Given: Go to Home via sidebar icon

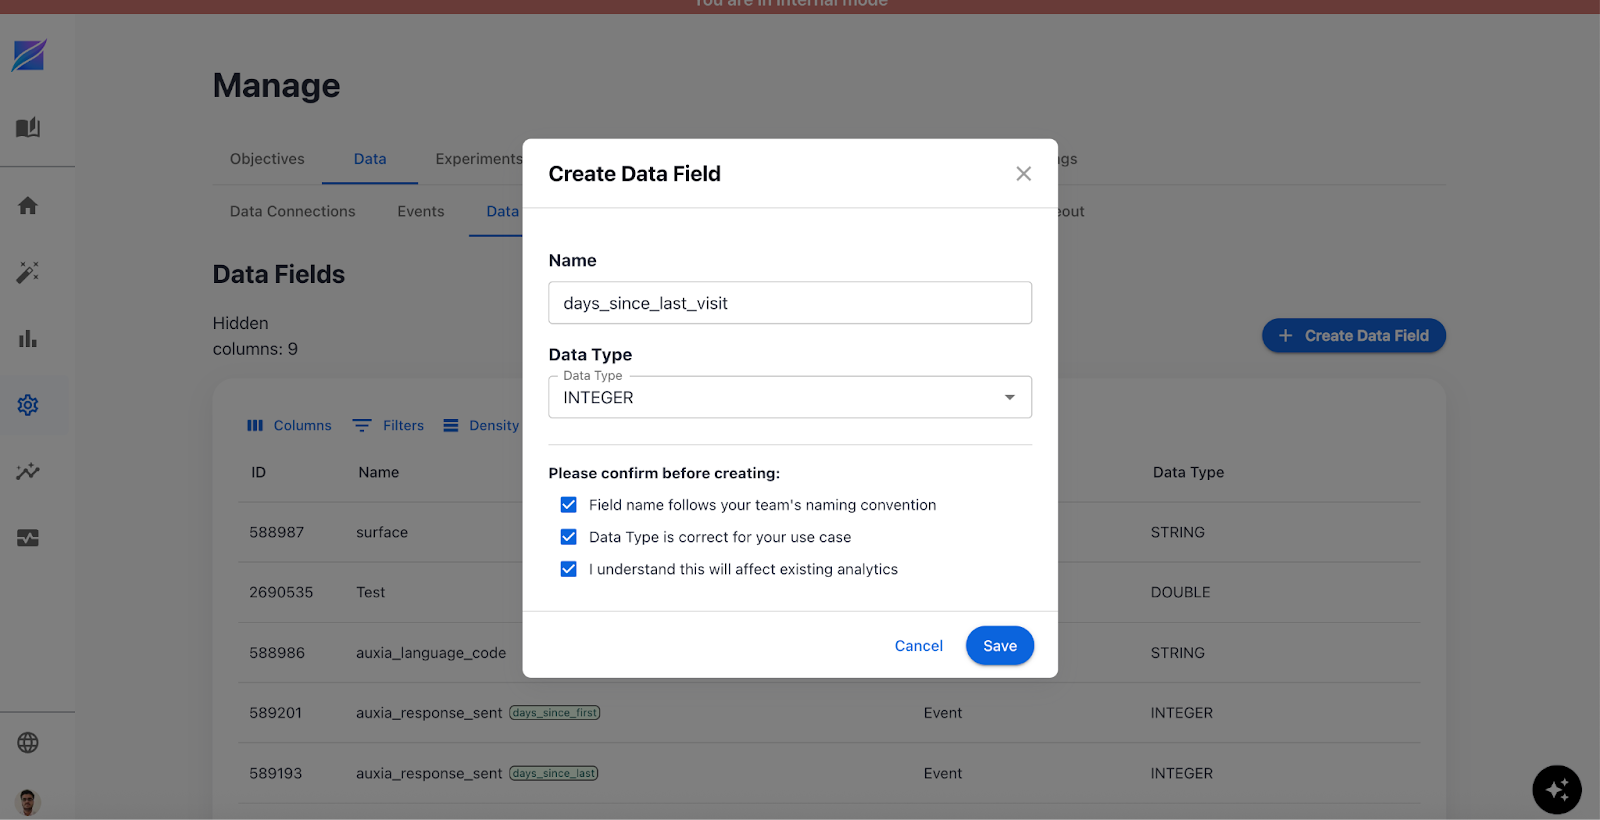Looking at the screenshot, I should pyautogui.click(x=28, y=205).
